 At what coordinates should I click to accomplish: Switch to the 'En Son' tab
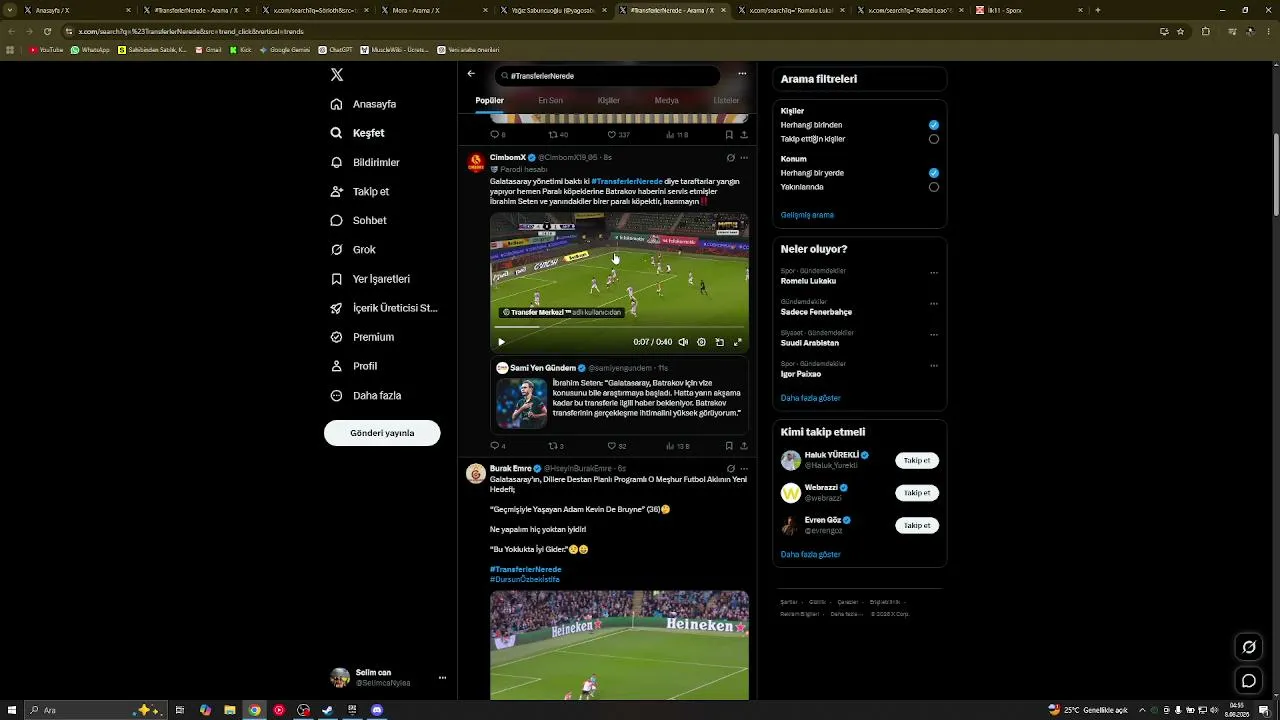pyautogui.click(x=550, y=100)
